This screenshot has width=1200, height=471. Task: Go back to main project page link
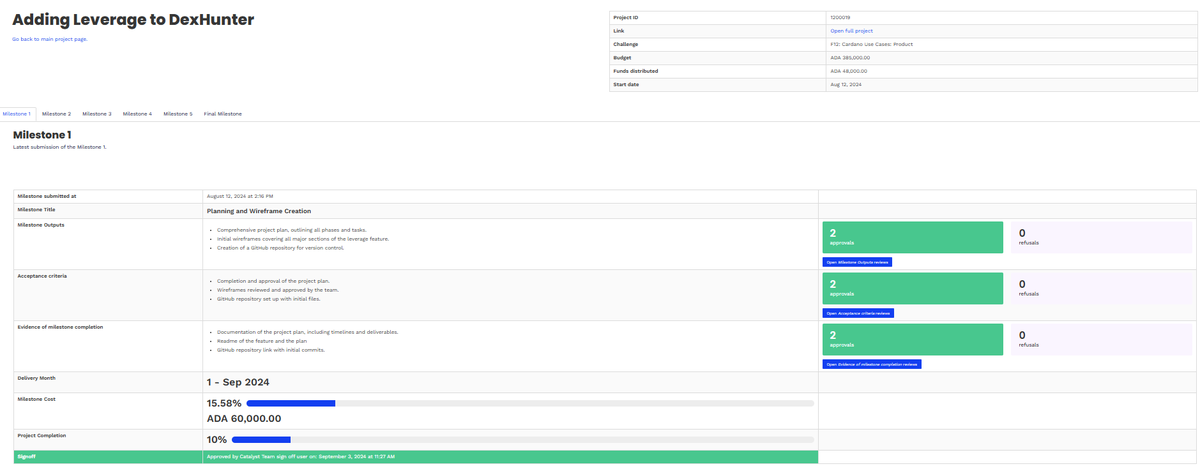pos(50,39)
